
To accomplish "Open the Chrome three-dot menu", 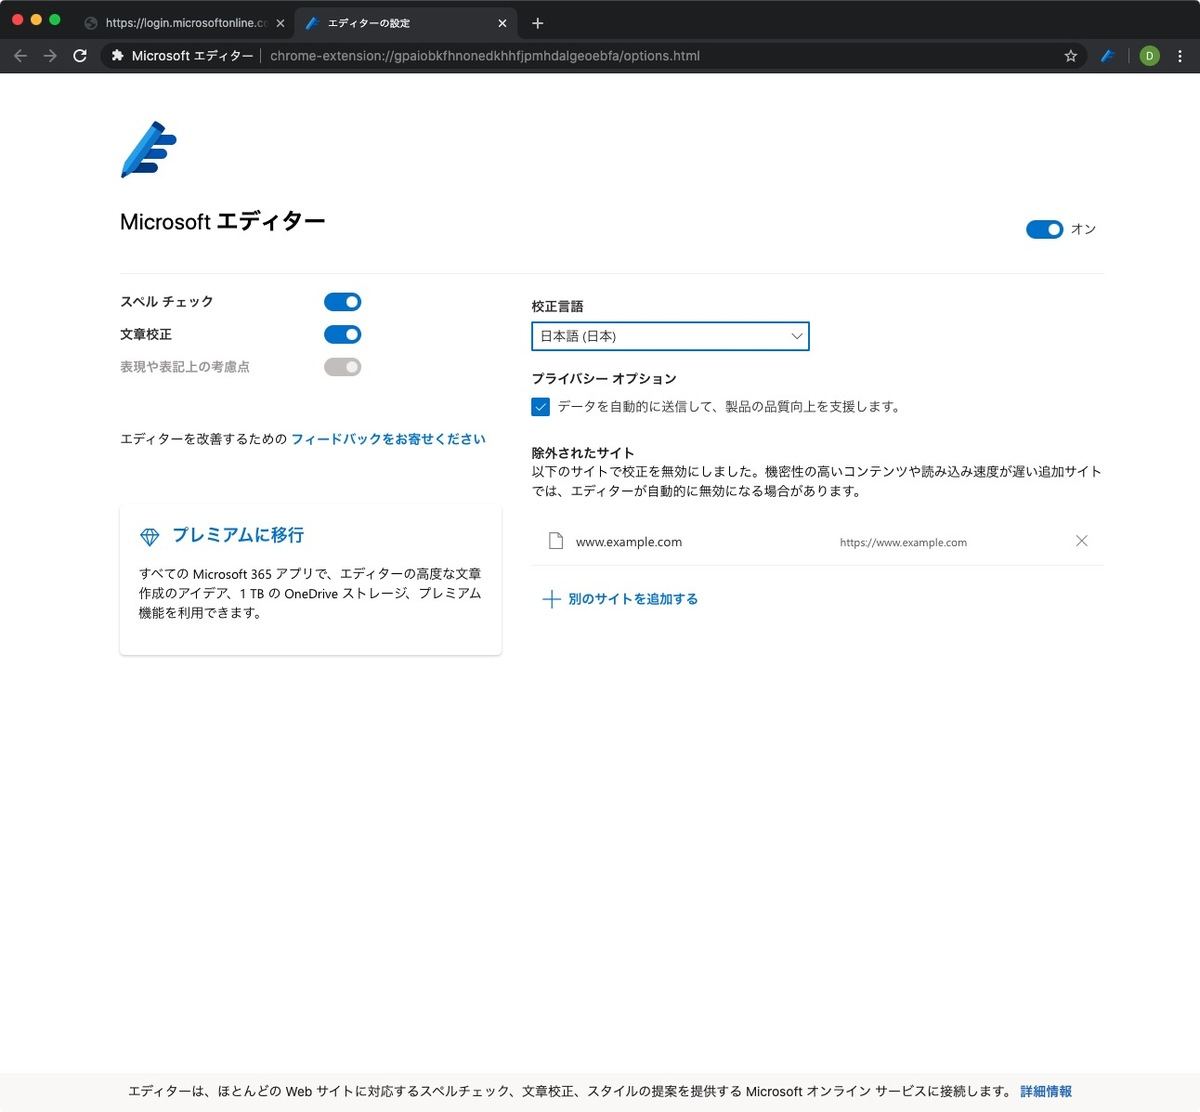I will click(1180, 56).
